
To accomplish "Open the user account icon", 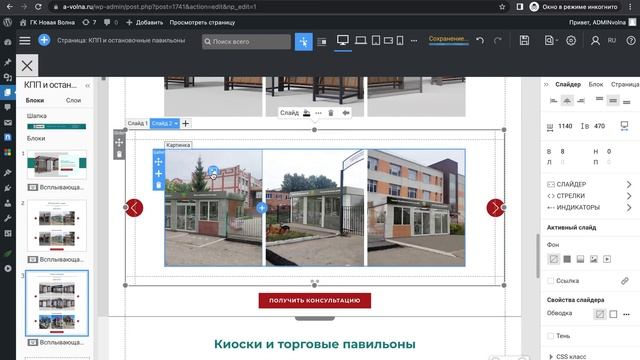I will [595, 40].
